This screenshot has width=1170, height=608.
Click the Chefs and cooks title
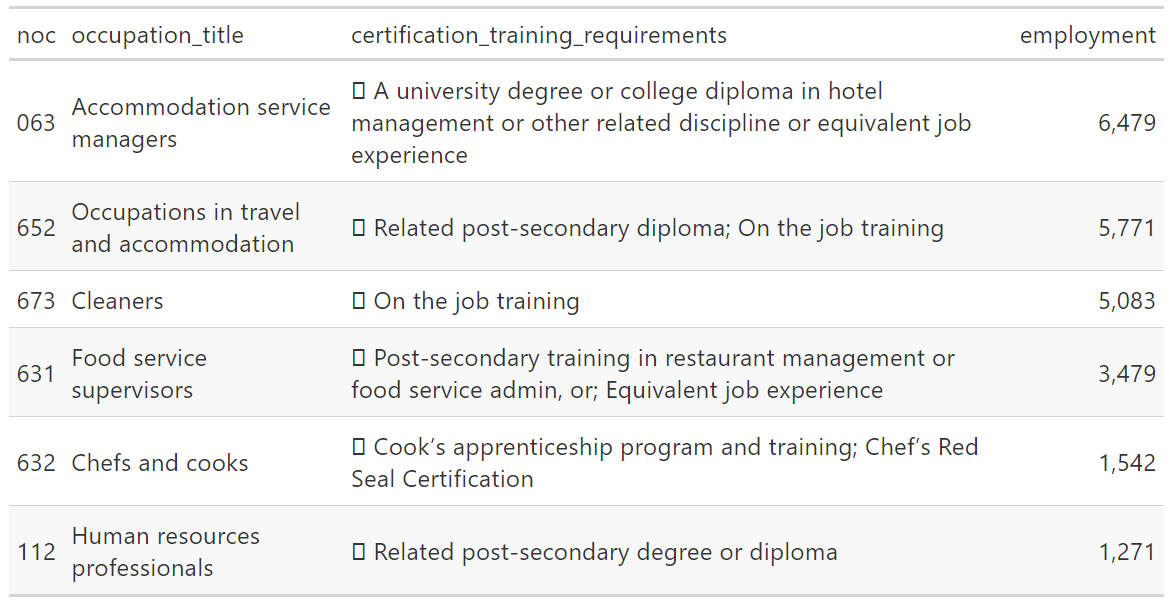[x=160, y=464]
